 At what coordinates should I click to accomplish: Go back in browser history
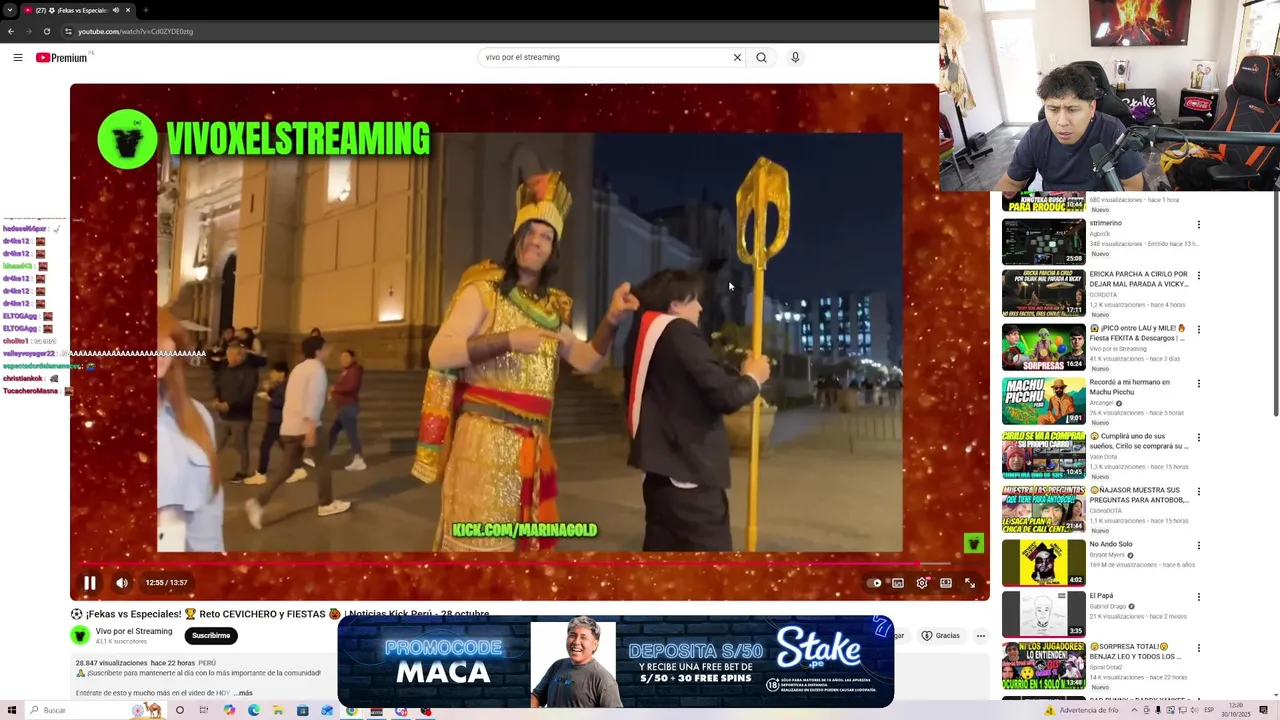(11, 31)
